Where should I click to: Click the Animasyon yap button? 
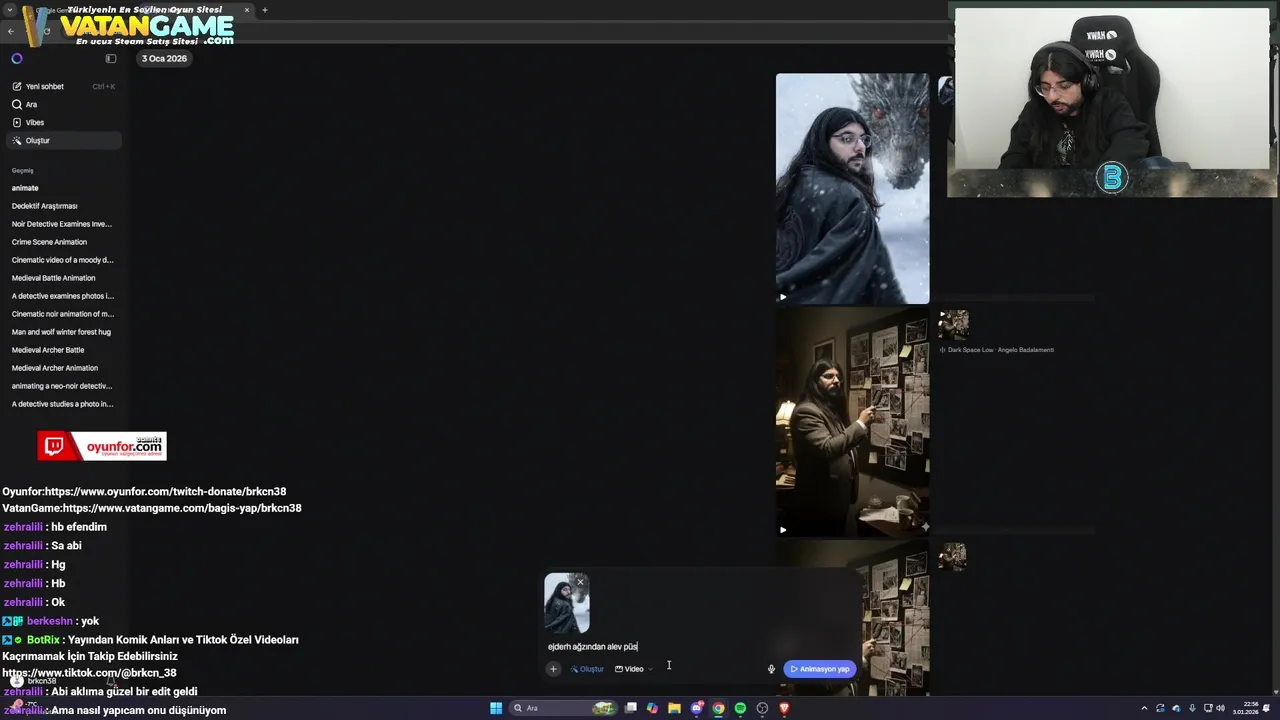[820, 669]
